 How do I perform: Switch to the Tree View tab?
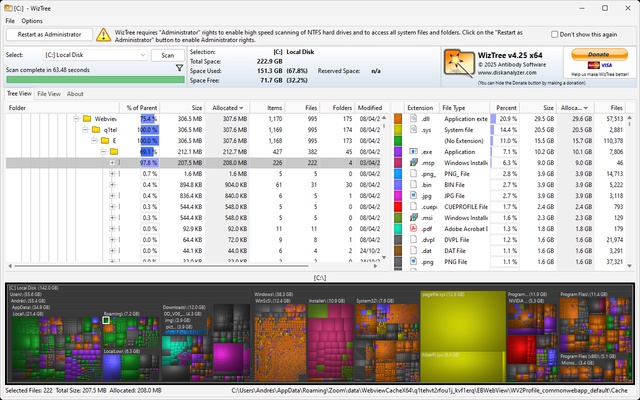pyautogui.click(x=19, y=93)
